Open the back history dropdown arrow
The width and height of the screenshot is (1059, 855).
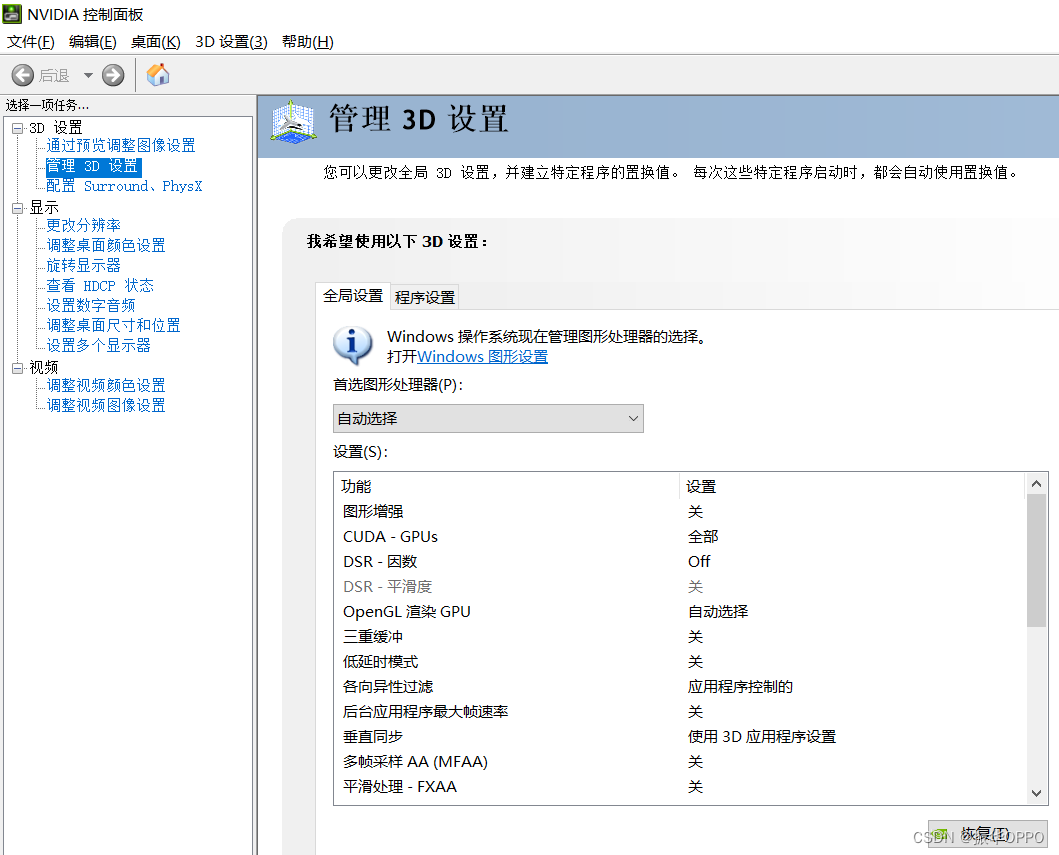pyautogui.click(x=88, y=75)
